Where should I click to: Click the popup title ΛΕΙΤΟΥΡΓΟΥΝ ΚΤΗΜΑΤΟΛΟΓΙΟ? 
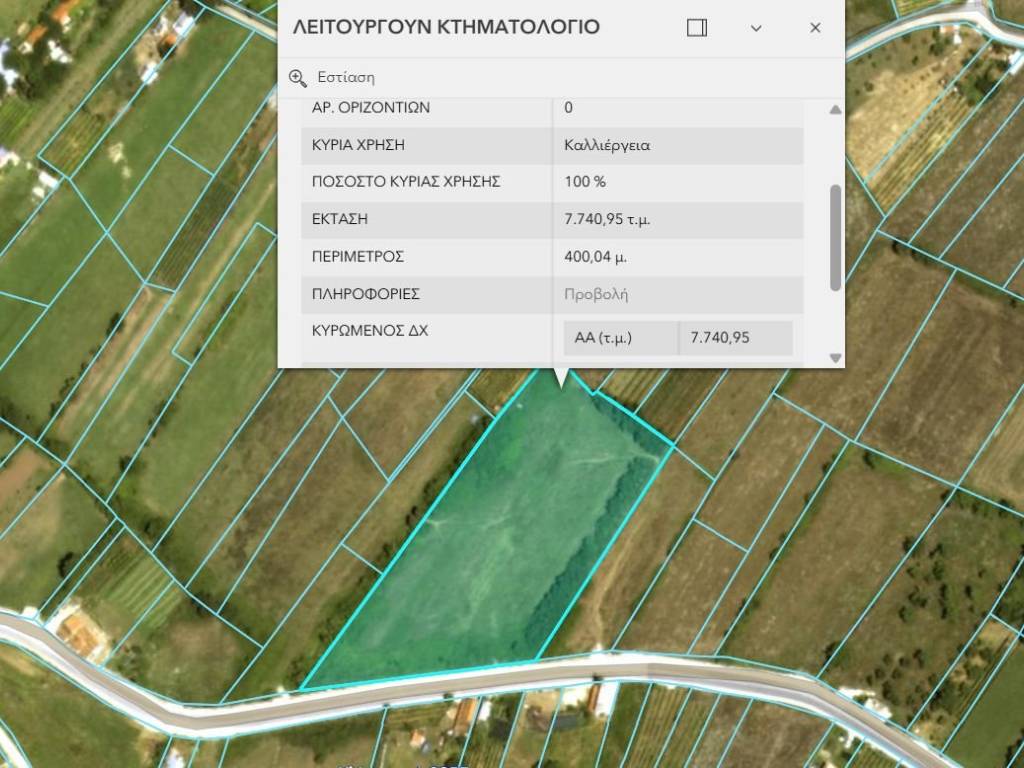[x=446, y=28]
